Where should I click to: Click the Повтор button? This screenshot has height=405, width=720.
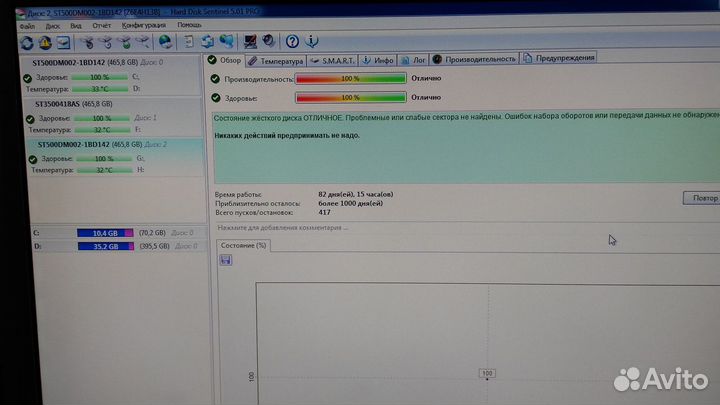[703, 198]
